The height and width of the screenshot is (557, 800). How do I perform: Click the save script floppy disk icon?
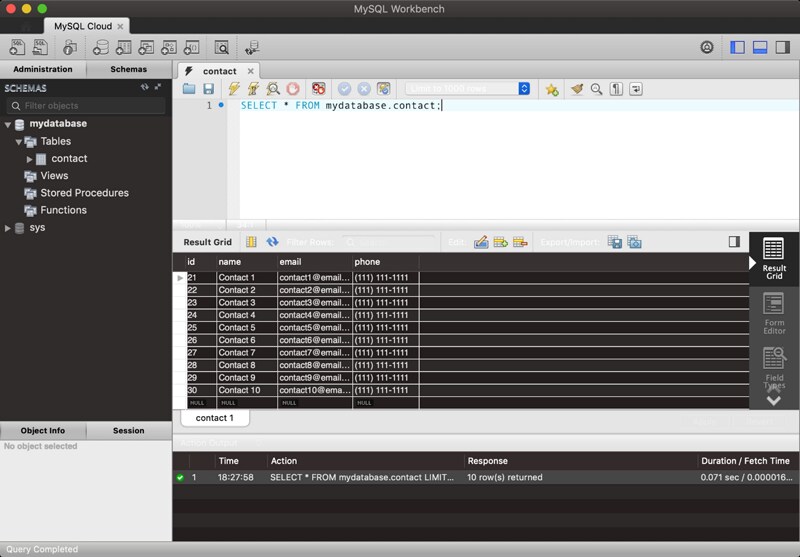(x=208, y=89)
